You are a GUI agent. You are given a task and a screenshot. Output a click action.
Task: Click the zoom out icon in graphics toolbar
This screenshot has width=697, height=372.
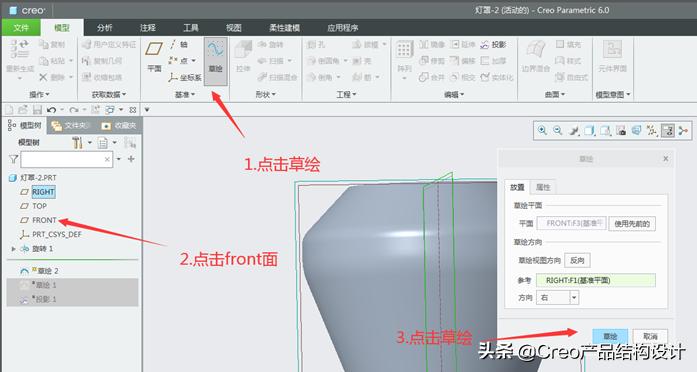coord(558,130)
